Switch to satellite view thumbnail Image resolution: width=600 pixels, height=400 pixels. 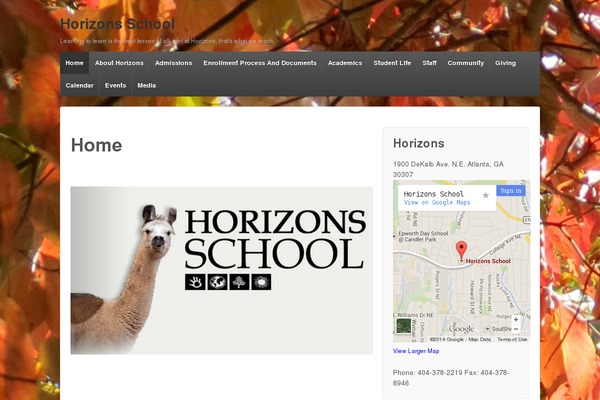(403, 326)
